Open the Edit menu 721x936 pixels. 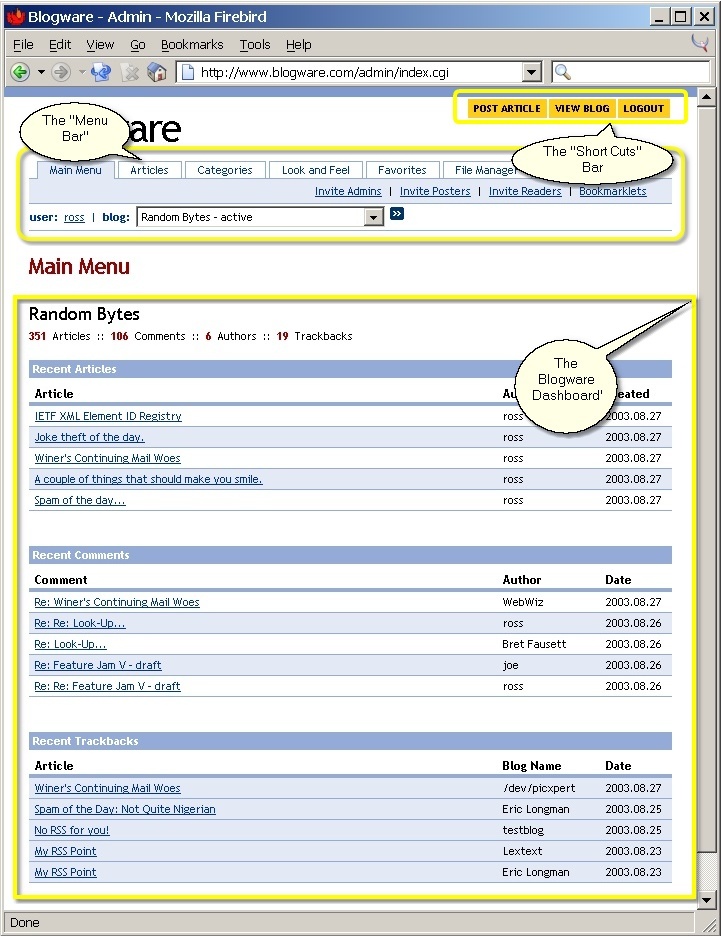[60, 45]
